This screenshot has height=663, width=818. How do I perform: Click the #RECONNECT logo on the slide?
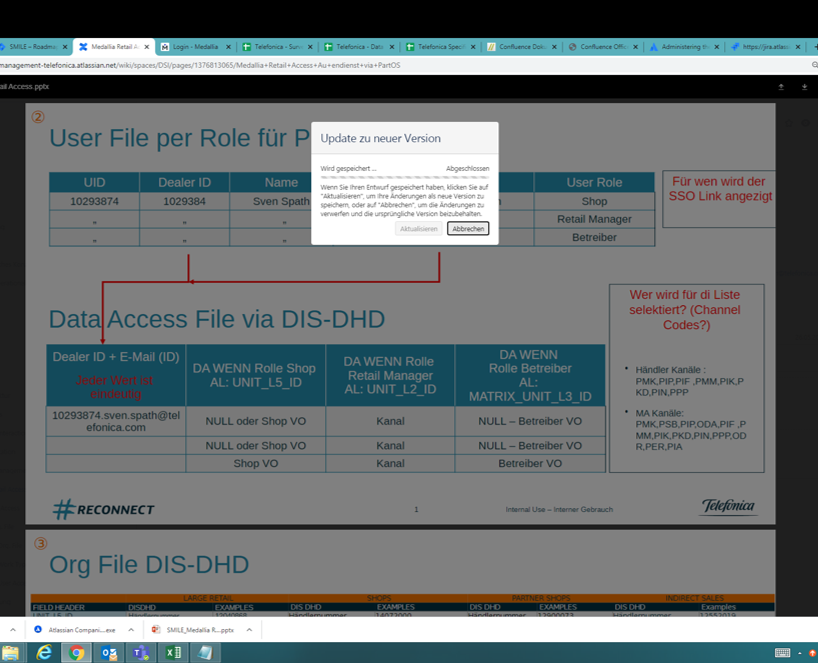(103, 509)
